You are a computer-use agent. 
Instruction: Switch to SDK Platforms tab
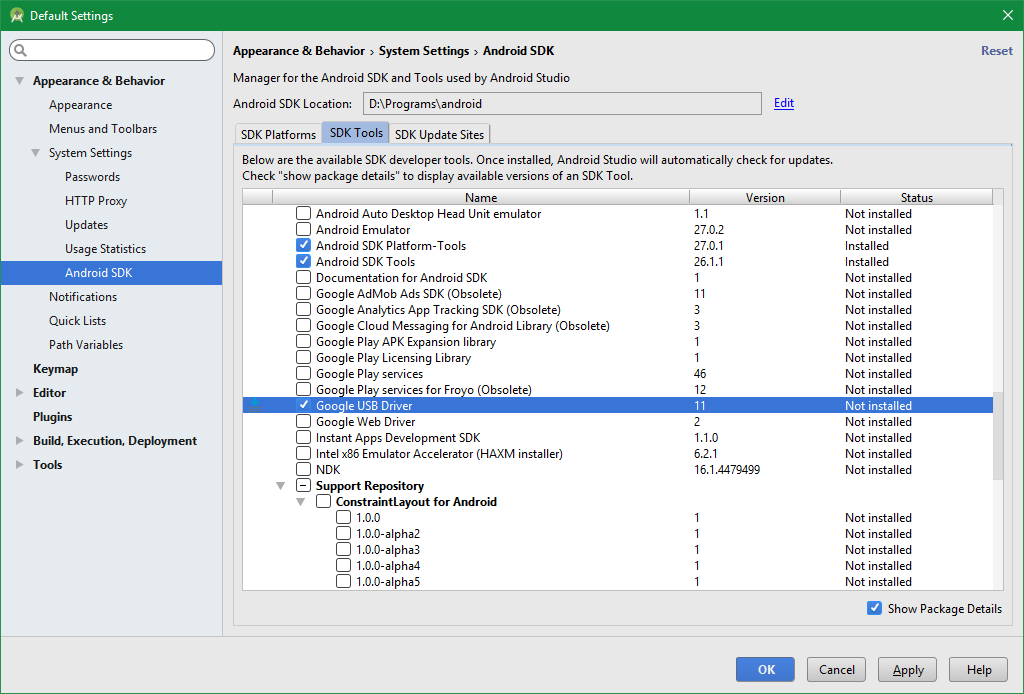point(278,134)
